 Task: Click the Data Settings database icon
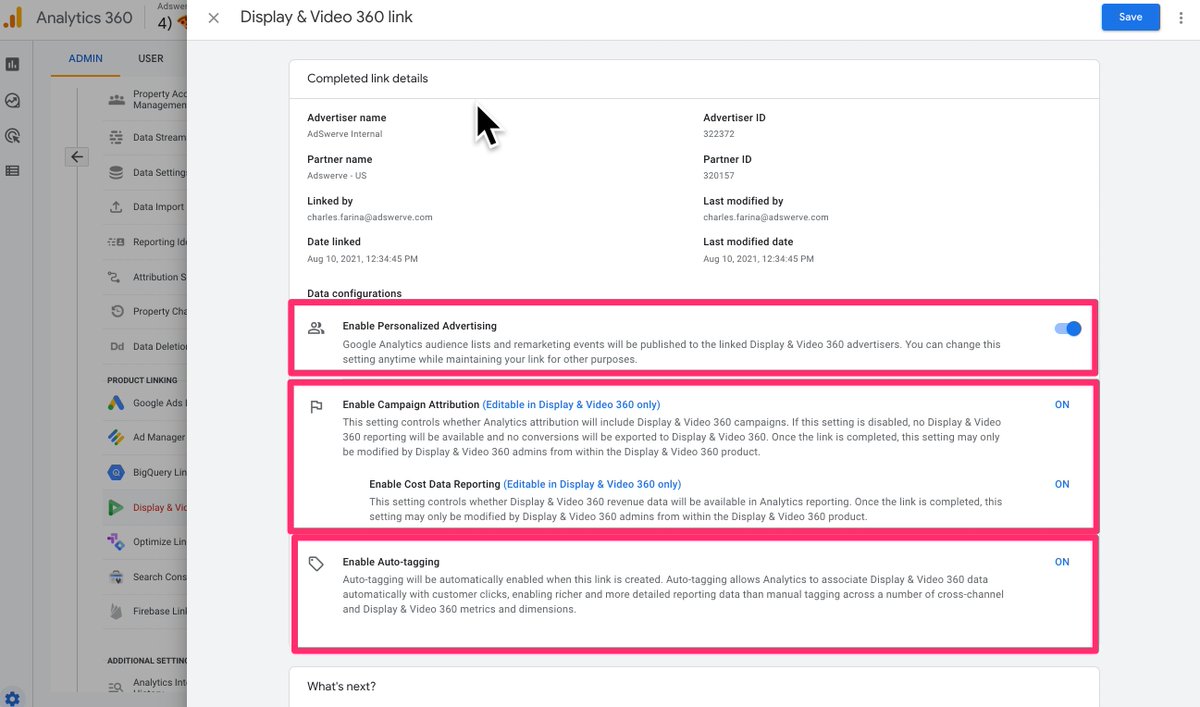coord(116,172)
